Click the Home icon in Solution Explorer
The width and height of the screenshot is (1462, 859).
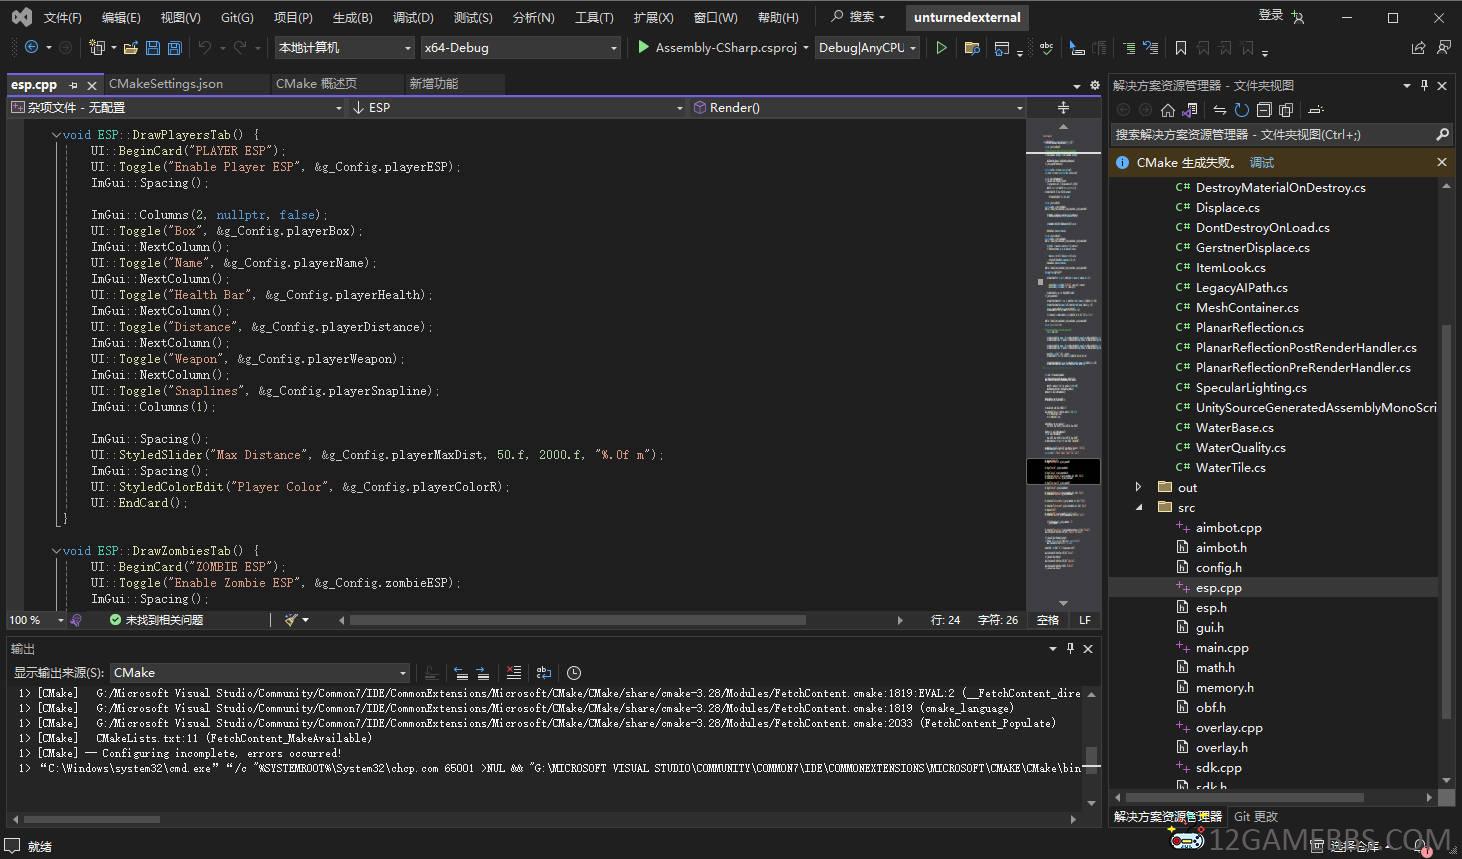click(x=1167, y=110)
